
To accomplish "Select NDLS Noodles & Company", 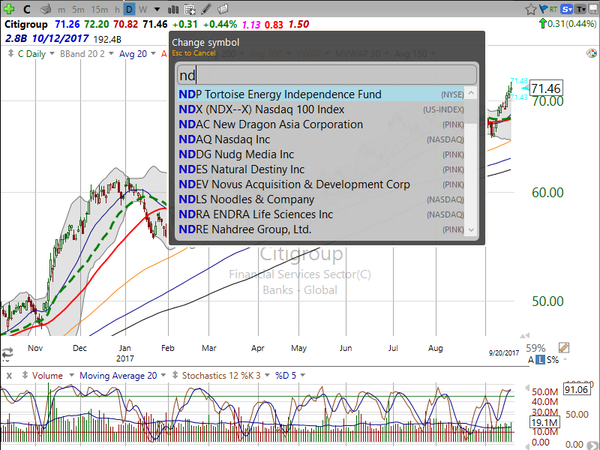I will coord(321,199).
